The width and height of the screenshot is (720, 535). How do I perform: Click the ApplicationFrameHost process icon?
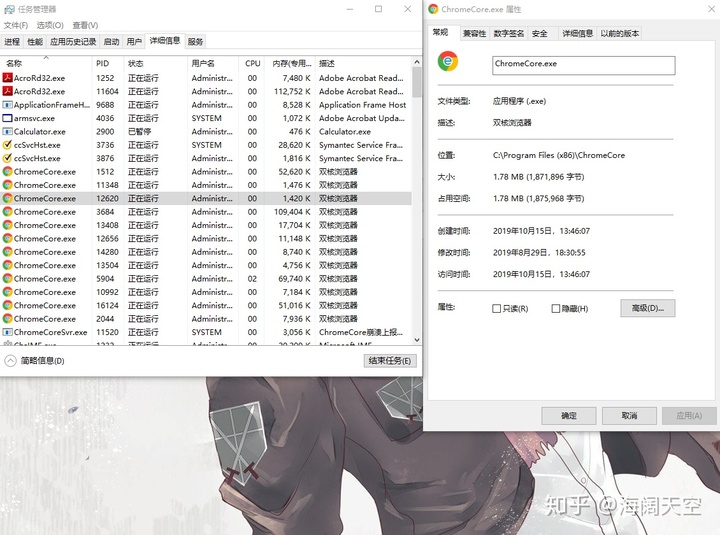coord(7,105)
